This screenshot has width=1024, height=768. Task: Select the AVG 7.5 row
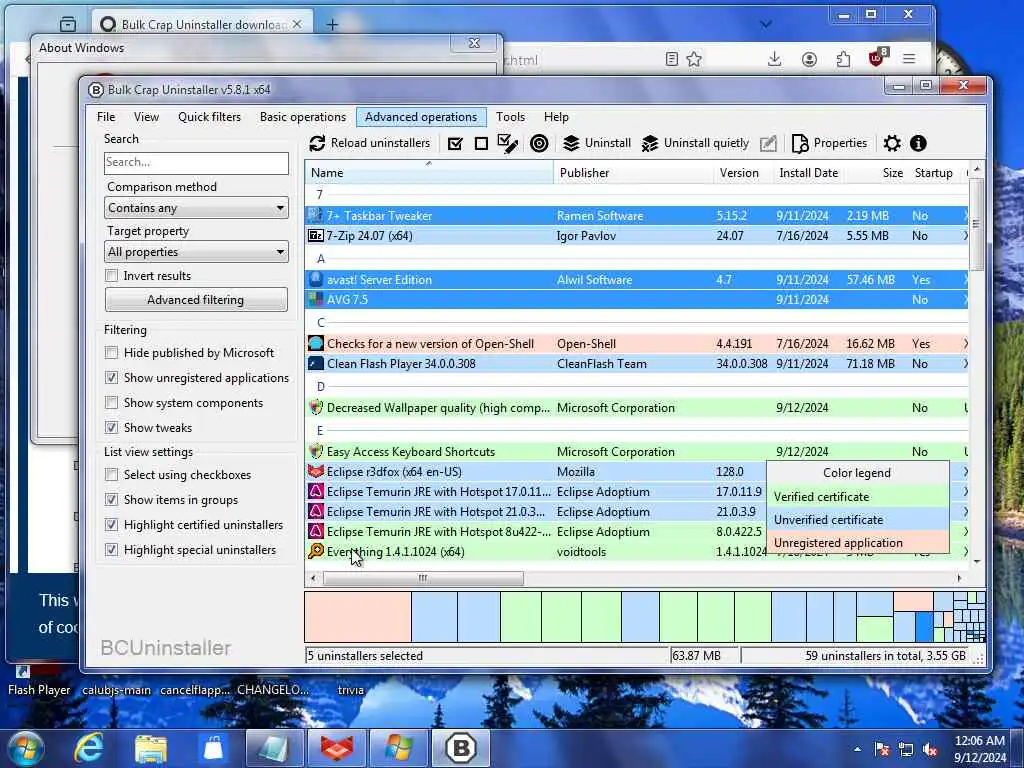click(x=637, y=300)
